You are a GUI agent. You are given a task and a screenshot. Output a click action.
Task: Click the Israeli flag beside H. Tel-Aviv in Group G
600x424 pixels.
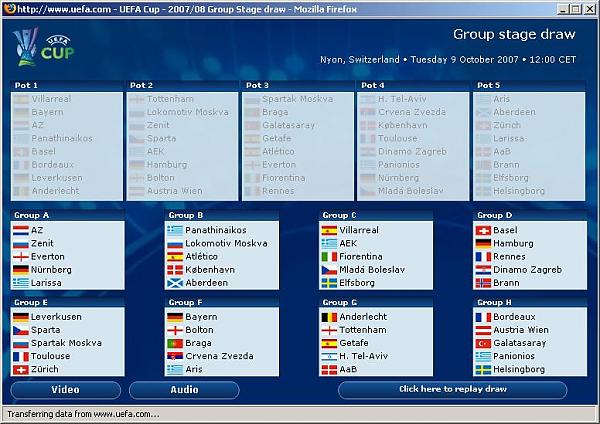[330, 356]
